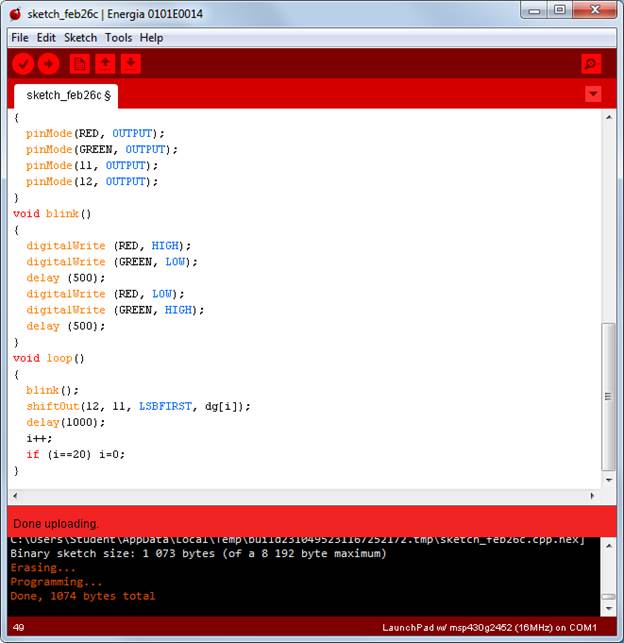Click the Energia app icon in title bar
624x643 pixels.
[x=16, y=14]
